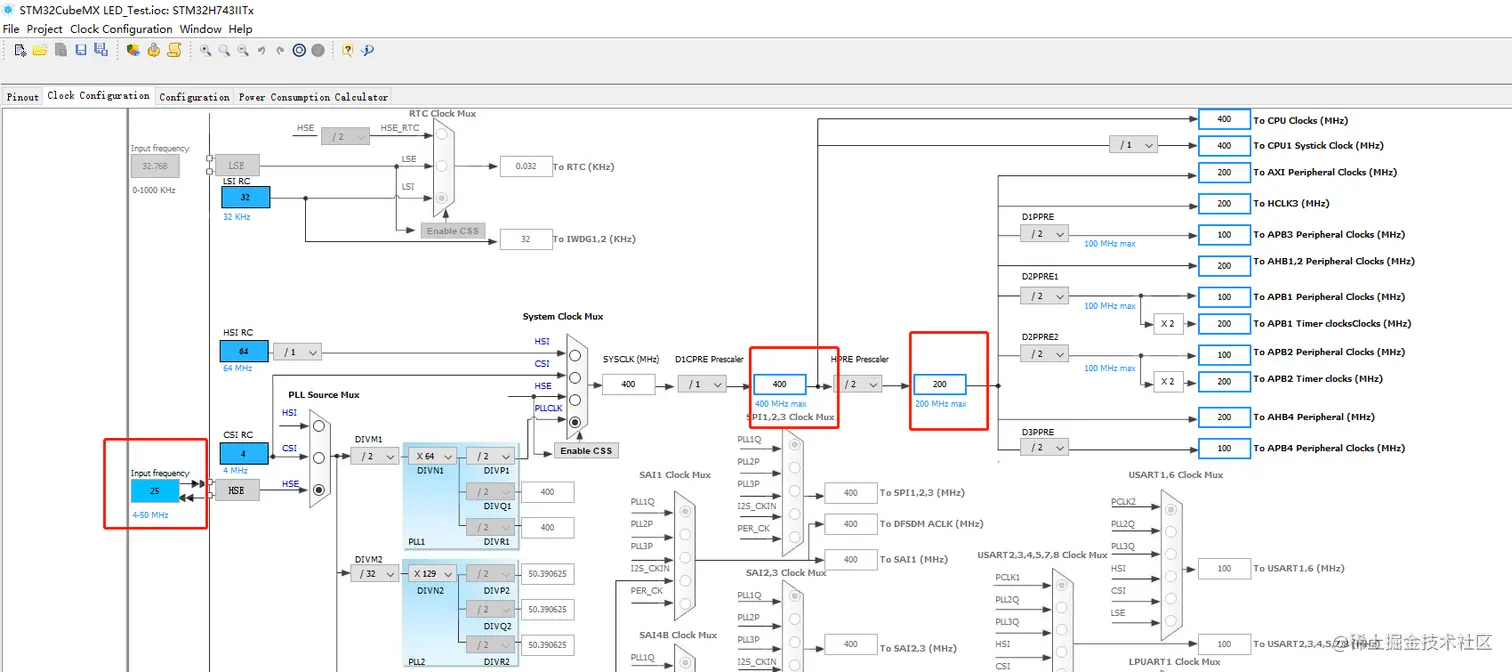Select HSI in PLL Source Mux
This screenshot has width=1512, height=672.
click(319, 425)
